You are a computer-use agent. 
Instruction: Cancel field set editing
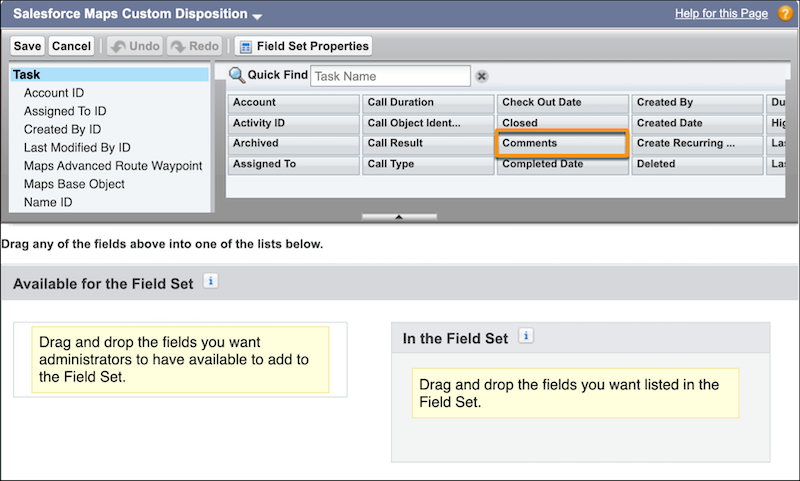coord(71,46)
